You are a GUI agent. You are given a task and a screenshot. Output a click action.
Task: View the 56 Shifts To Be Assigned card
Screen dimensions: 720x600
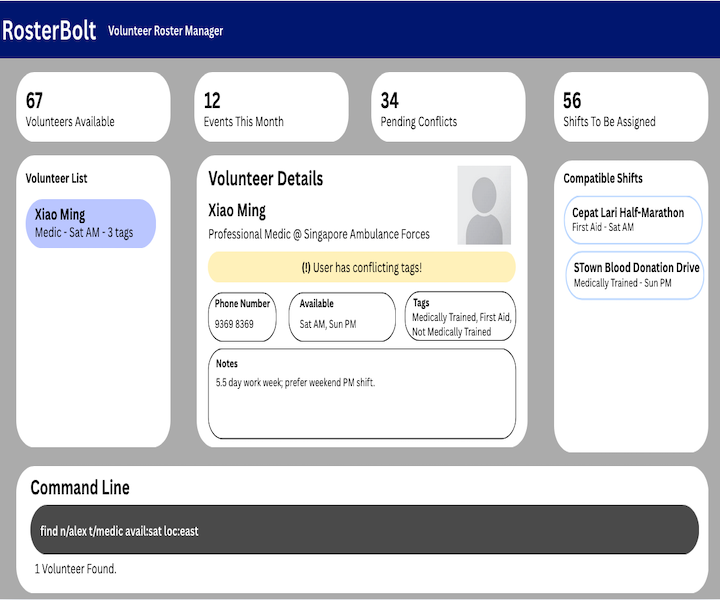[x=630, y=107]
